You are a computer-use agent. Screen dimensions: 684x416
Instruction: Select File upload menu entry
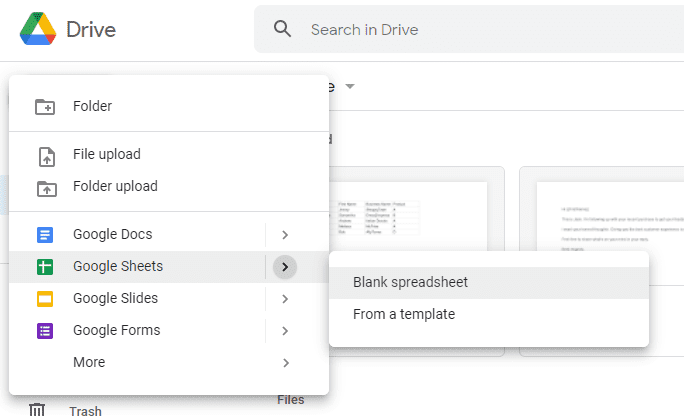click(169, 154)
